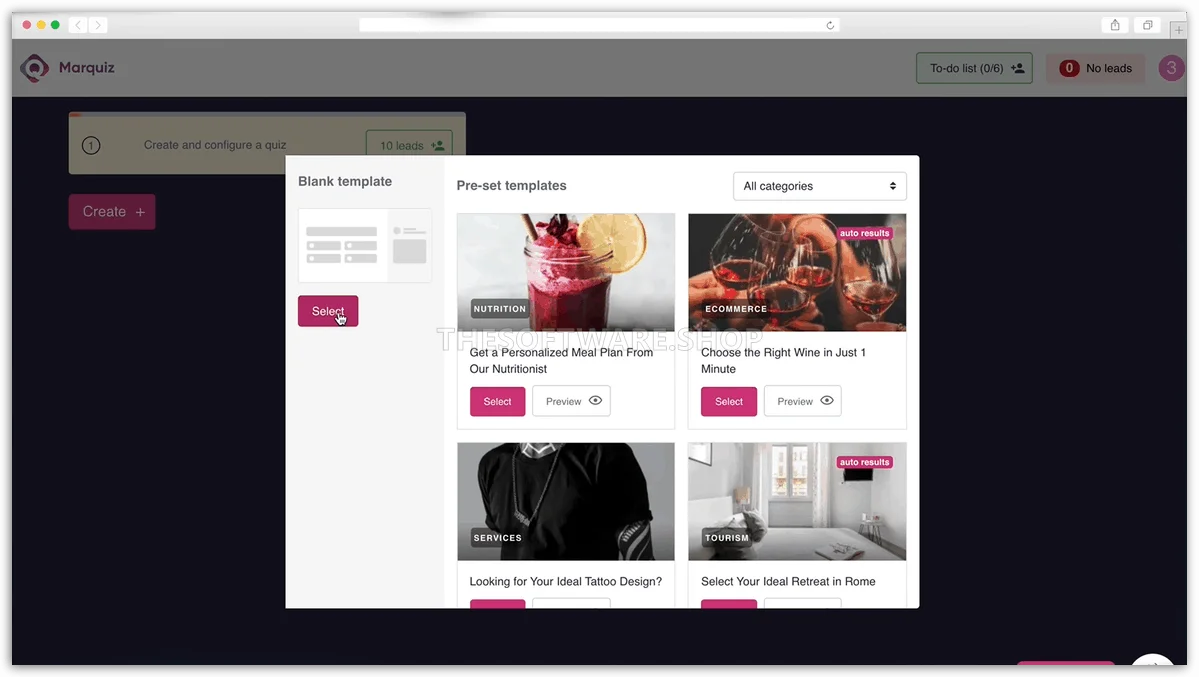Expand the All categories dropdown
The width and height of the screenshot is (1199, 677).
820,186
